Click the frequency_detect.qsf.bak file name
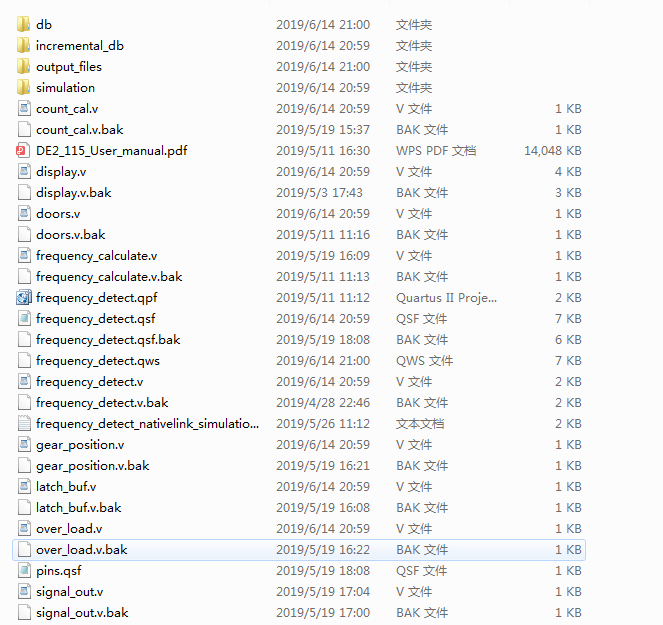The image size is (663, 625). coord(108,340)
